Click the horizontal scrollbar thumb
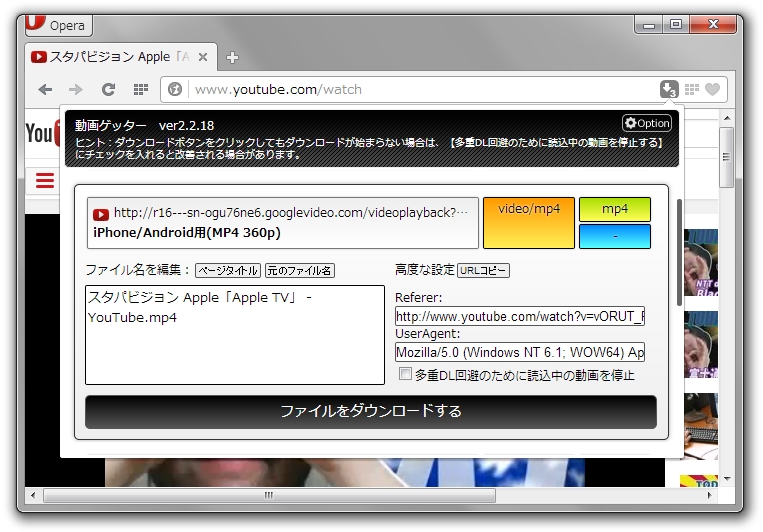Image resolution: width=763 pixels, height=532 pixels. [x=269, y=495]
